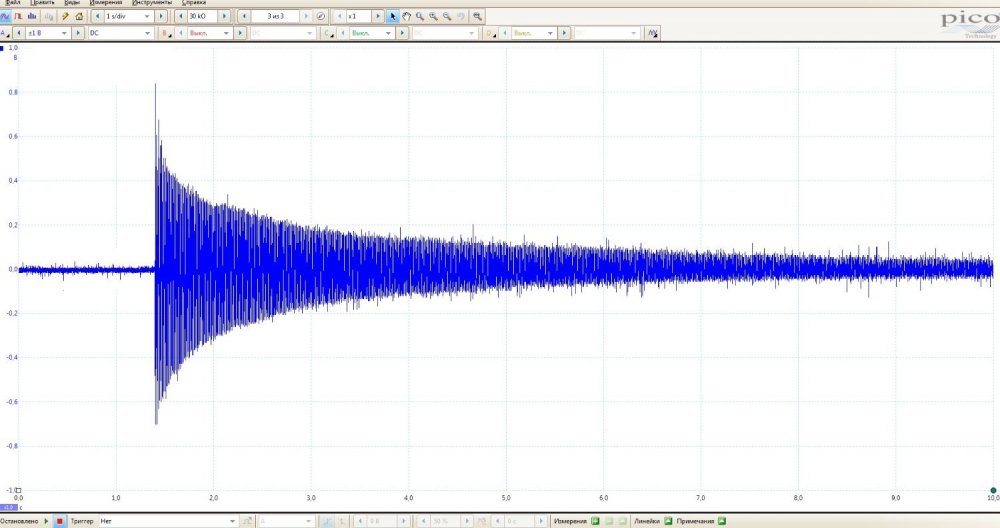Select the hand pan tool
The height and width of the screenshot is (528, 1000).
(x=407, y=17)
